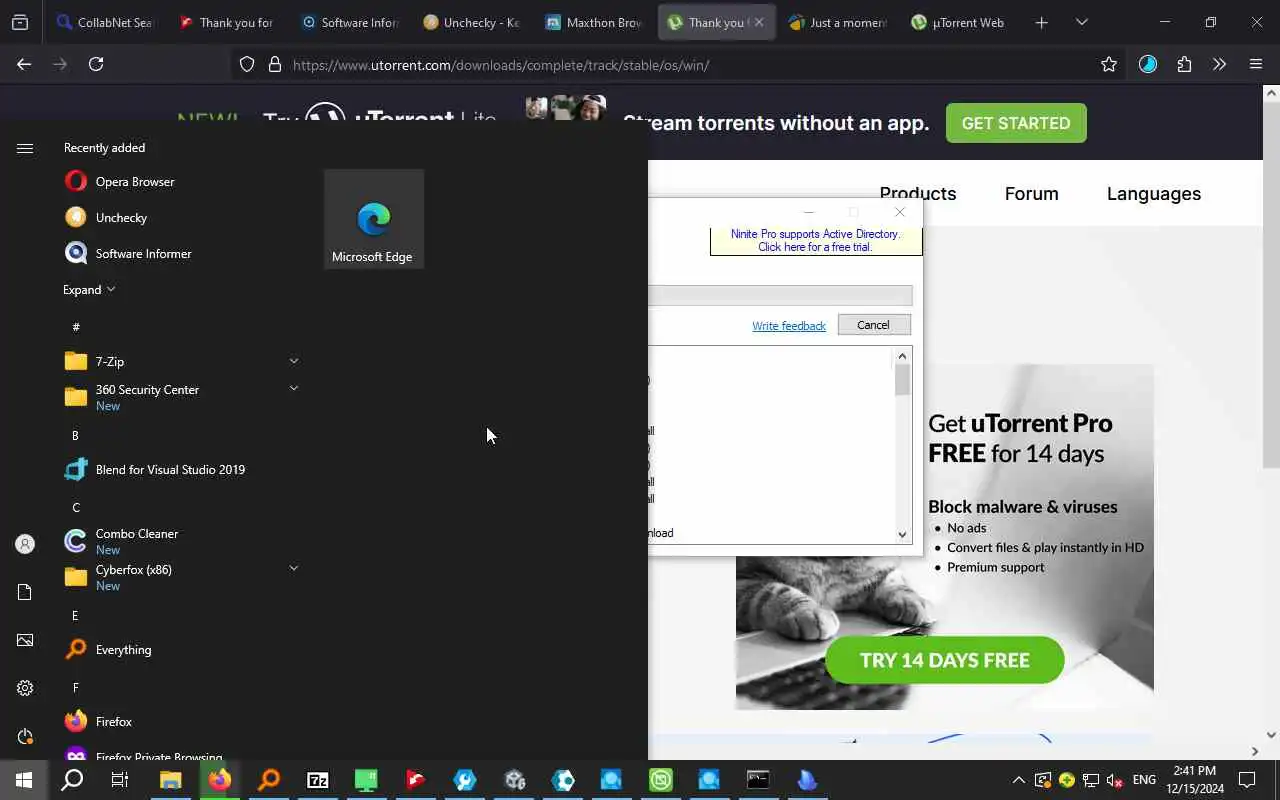This screenshot has width=1280, height=800.
Task: Click the webpage vertical scrollbar thumb
Action: click(1271, 285)
